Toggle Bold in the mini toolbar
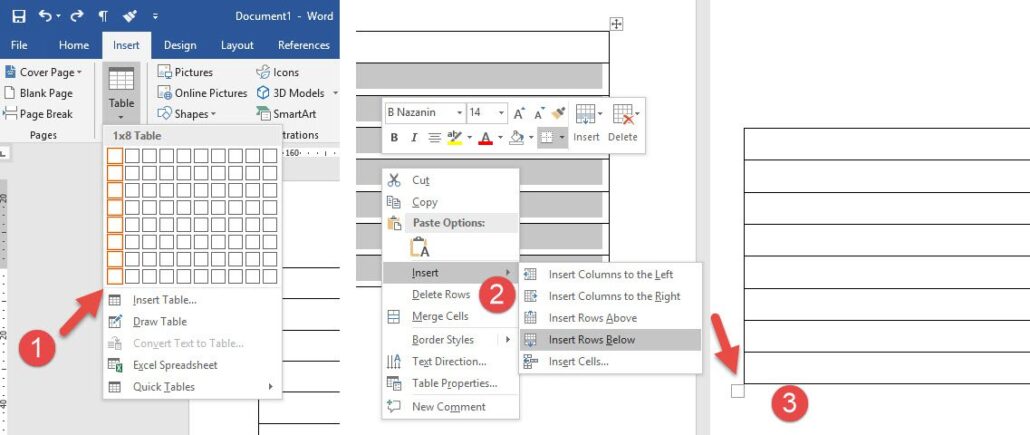This screenshot has height=435, width=1030. click(x=394, y=138)
